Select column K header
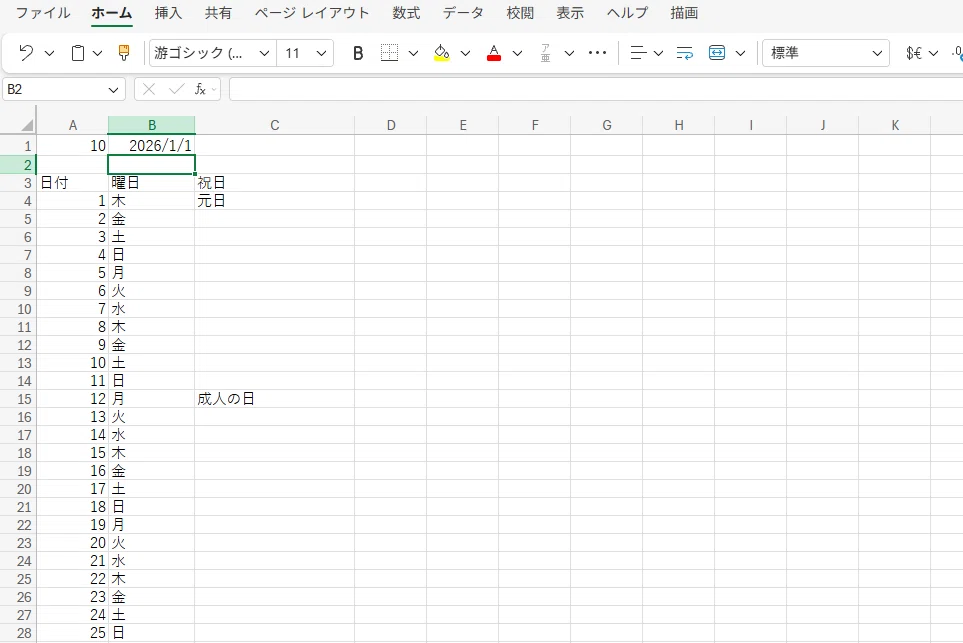963x643 pixels. coord(895,125)
